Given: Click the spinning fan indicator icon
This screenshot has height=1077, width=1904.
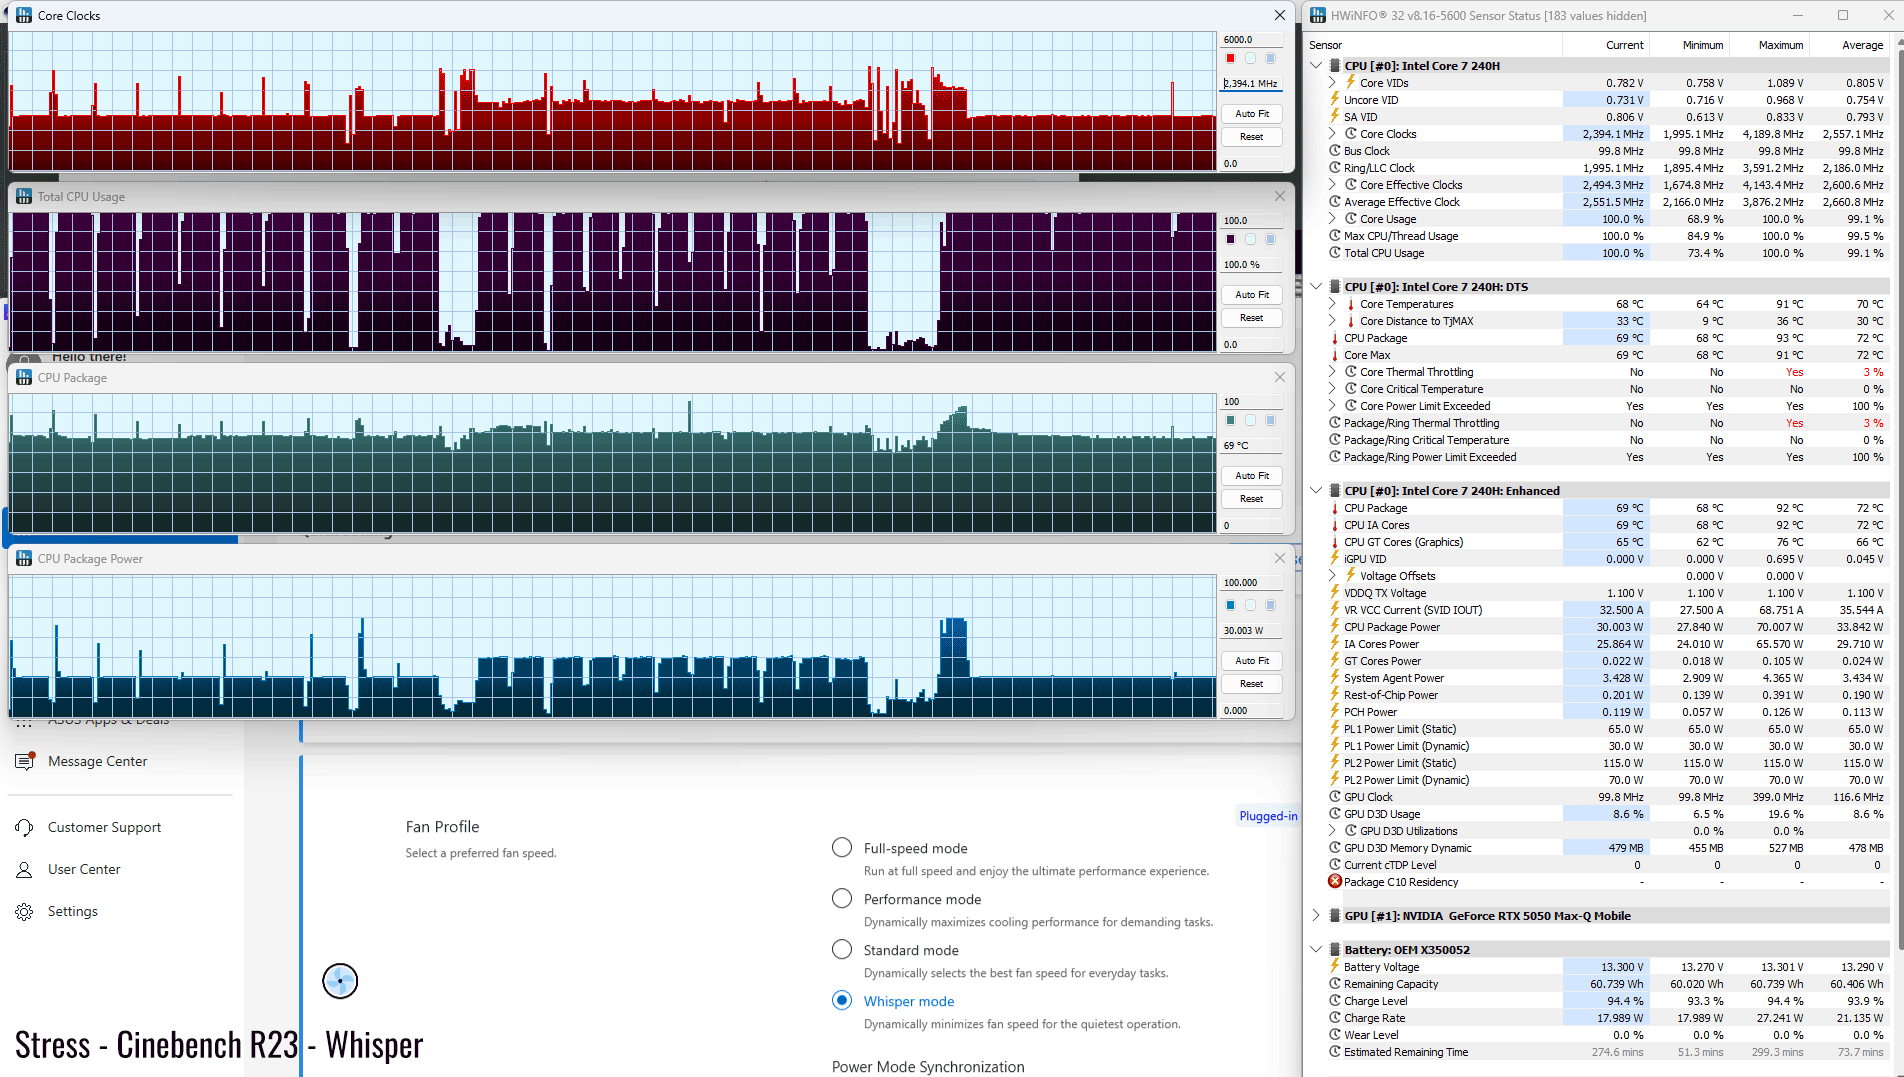Looking at the screenshot, I should tap(340, 981).
